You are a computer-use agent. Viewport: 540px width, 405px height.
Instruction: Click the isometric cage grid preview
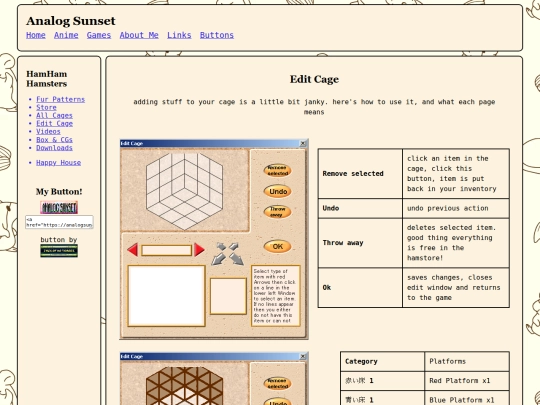(x=184, y=191)
